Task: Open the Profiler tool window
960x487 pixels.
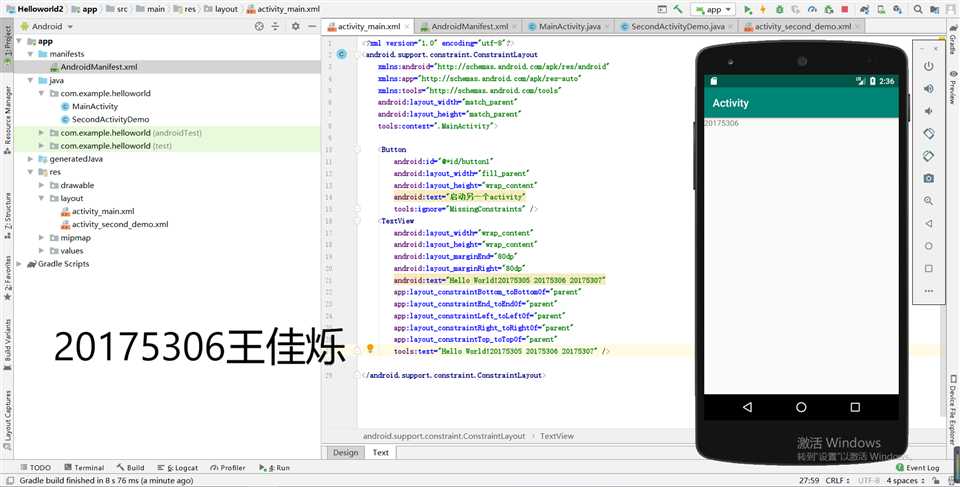Action: (228, 467)
